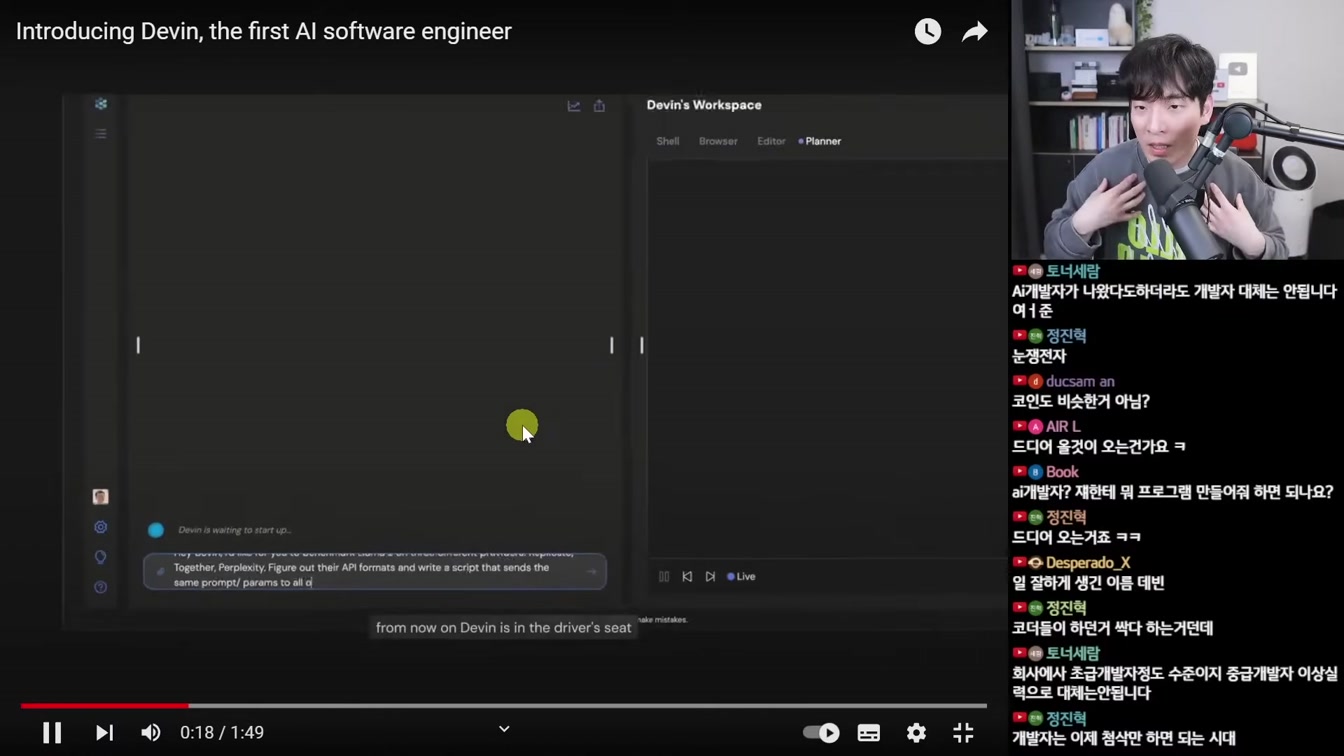Seek on the red video progress bar
The width and height of the screenshot is (1344, 756).
pyautogui.click(x=504, y=706)
